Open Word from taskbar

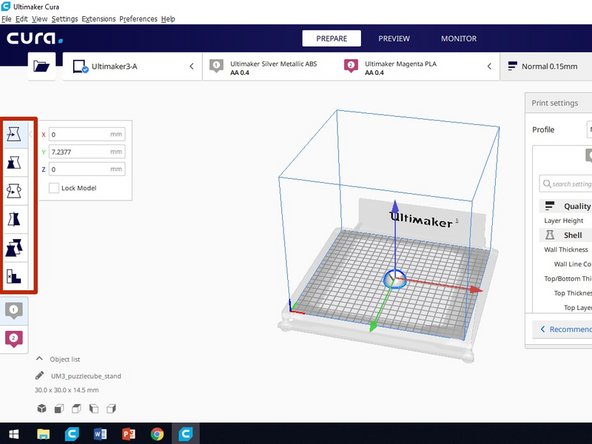click(100, 434)
